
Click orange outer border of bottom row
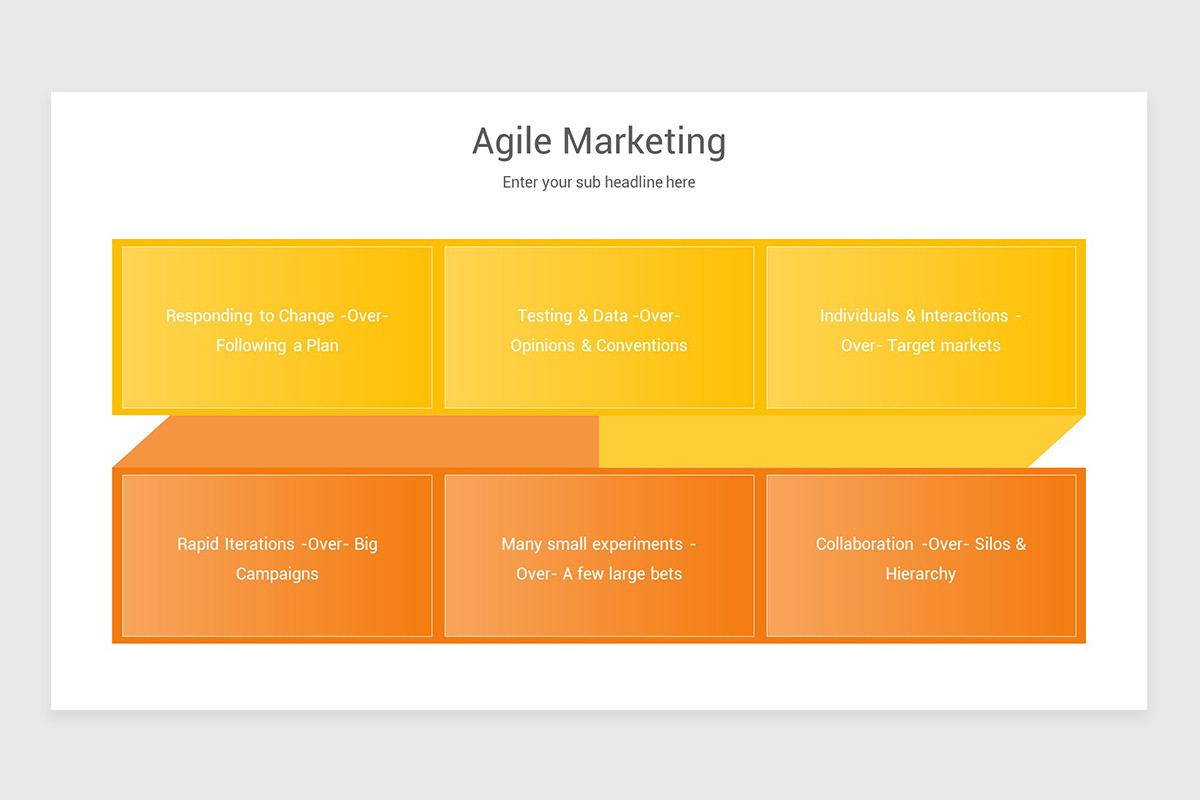[x=599, y=640]
